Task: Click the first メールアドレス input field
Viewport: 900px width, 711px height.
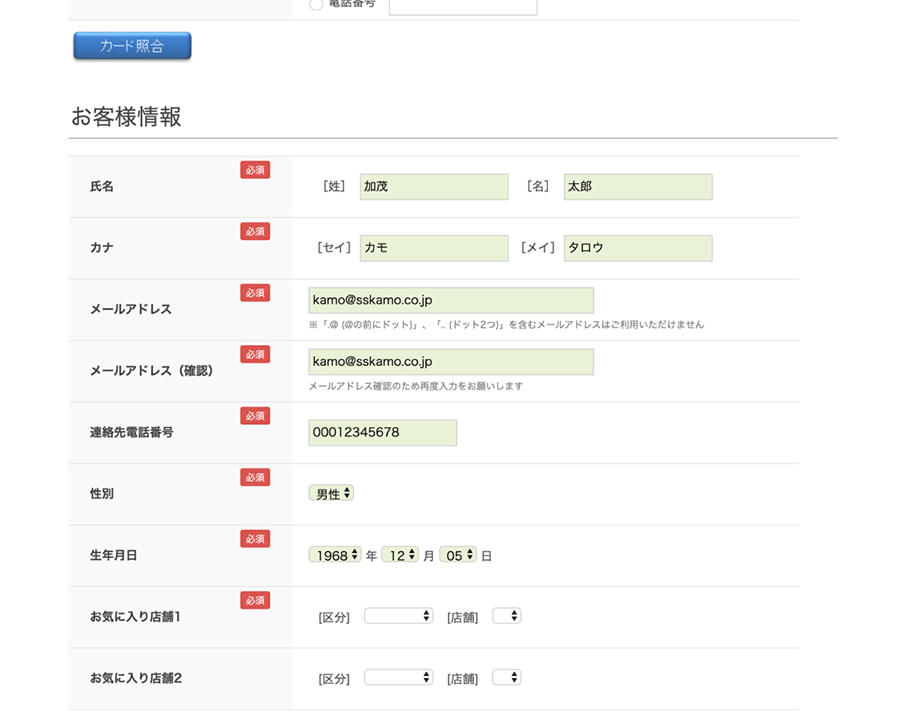Action: click(451, 301)
